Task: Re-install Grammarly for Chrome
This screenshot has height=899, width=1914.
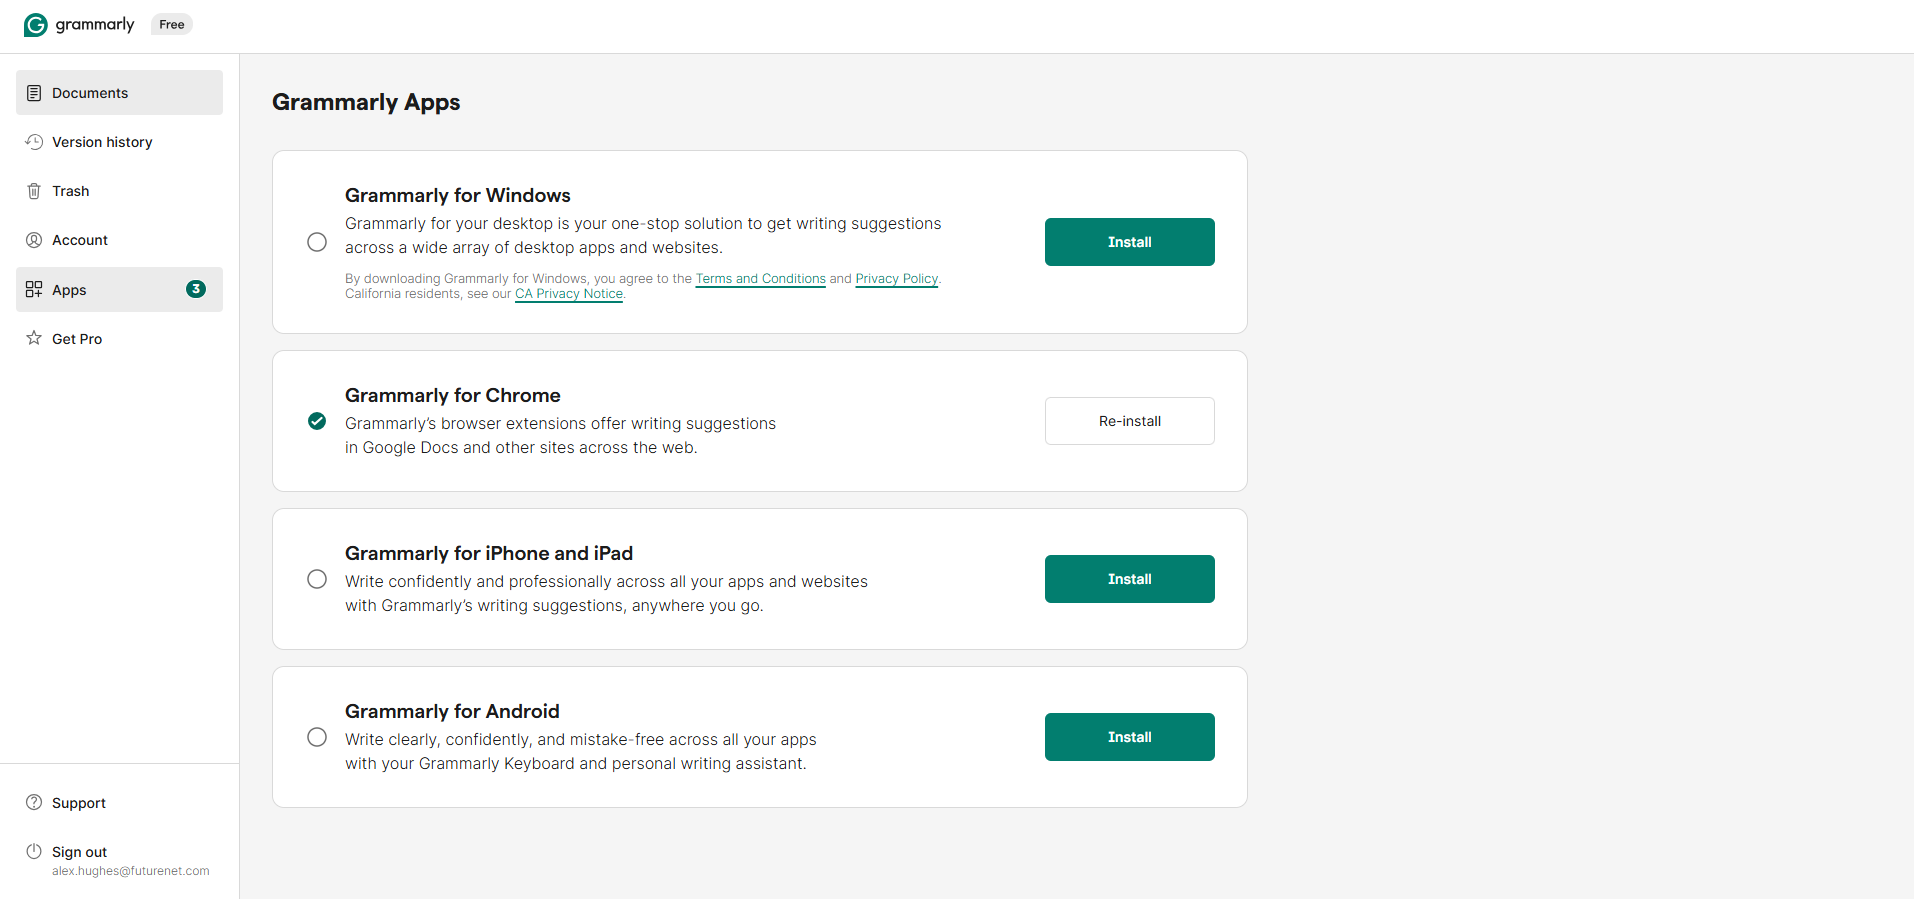Action: pos(1129,420)
